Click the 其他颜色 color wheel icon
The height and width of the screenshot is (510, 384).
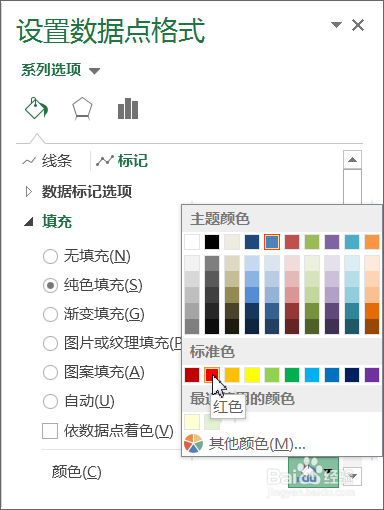(193, 444)
